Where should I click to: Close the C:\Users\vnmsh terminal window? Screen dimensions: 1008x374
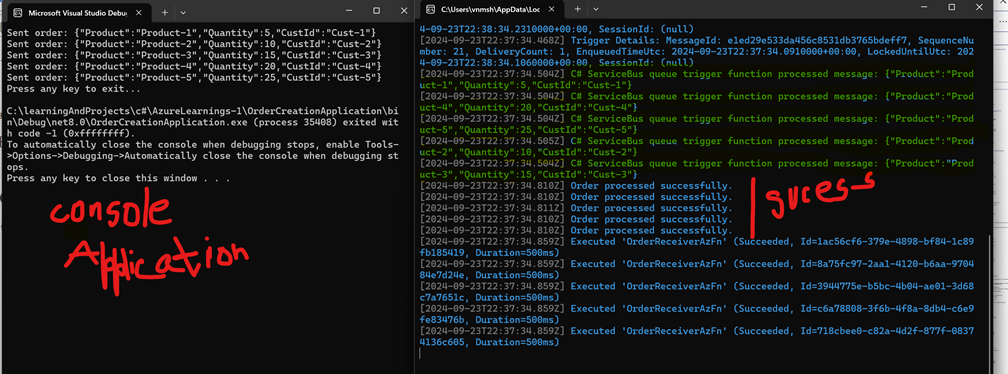[979, 7]
